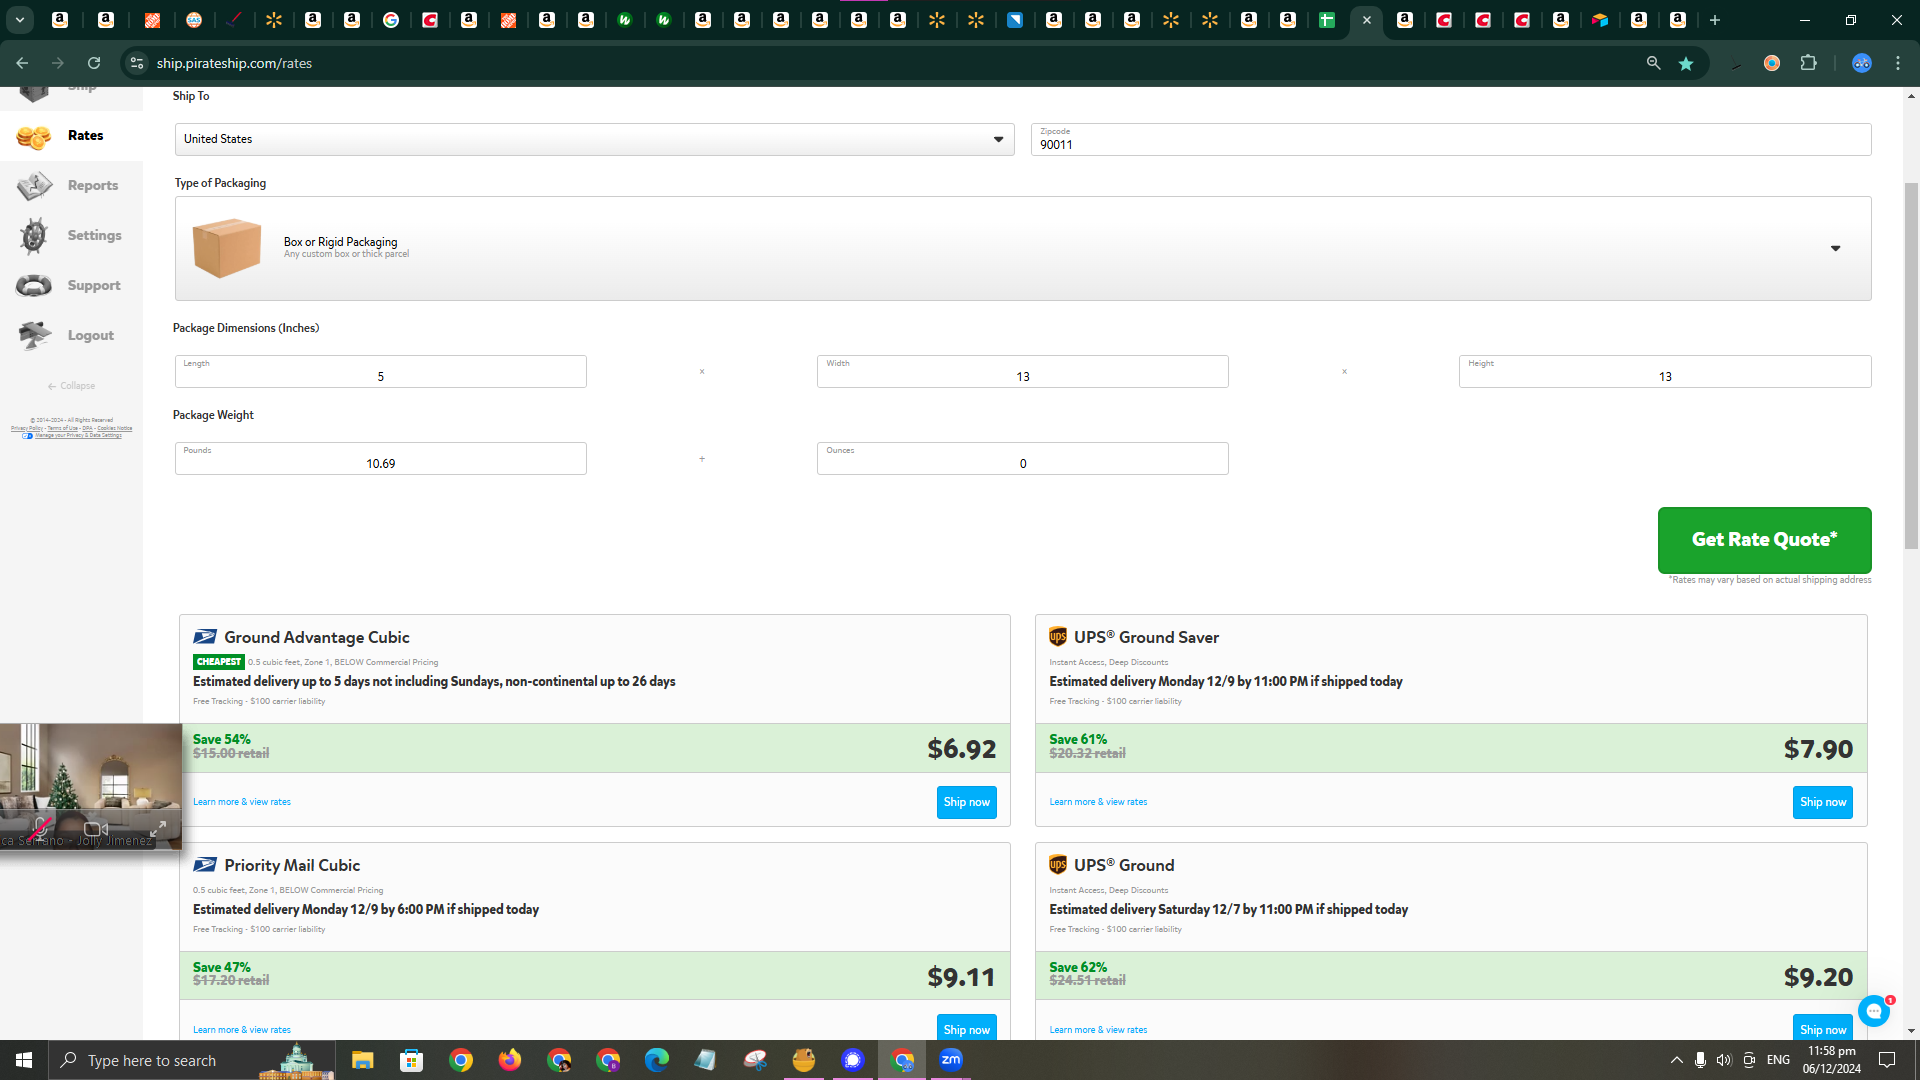
Task: Click the vertical page scrollbar
Action: coord(1911,366)
